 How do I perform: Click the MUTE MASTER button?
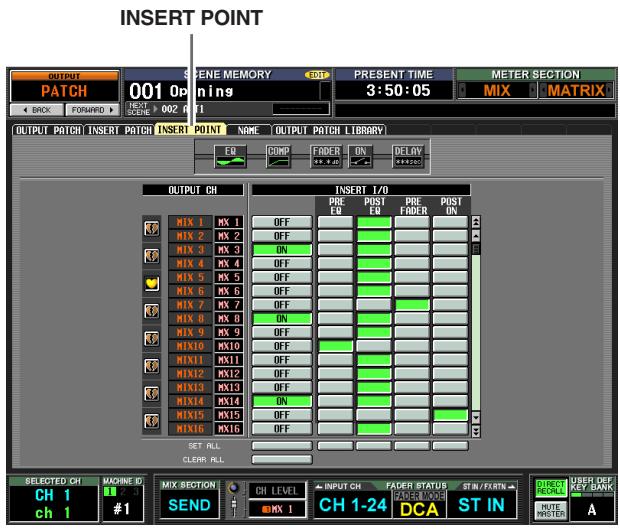click(551, 510)
